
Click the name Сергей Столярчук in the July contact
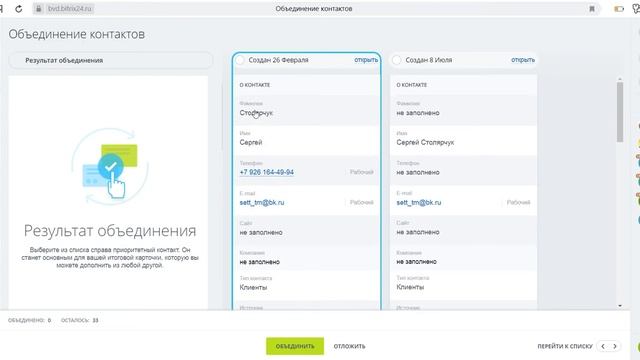click(425, 142)
